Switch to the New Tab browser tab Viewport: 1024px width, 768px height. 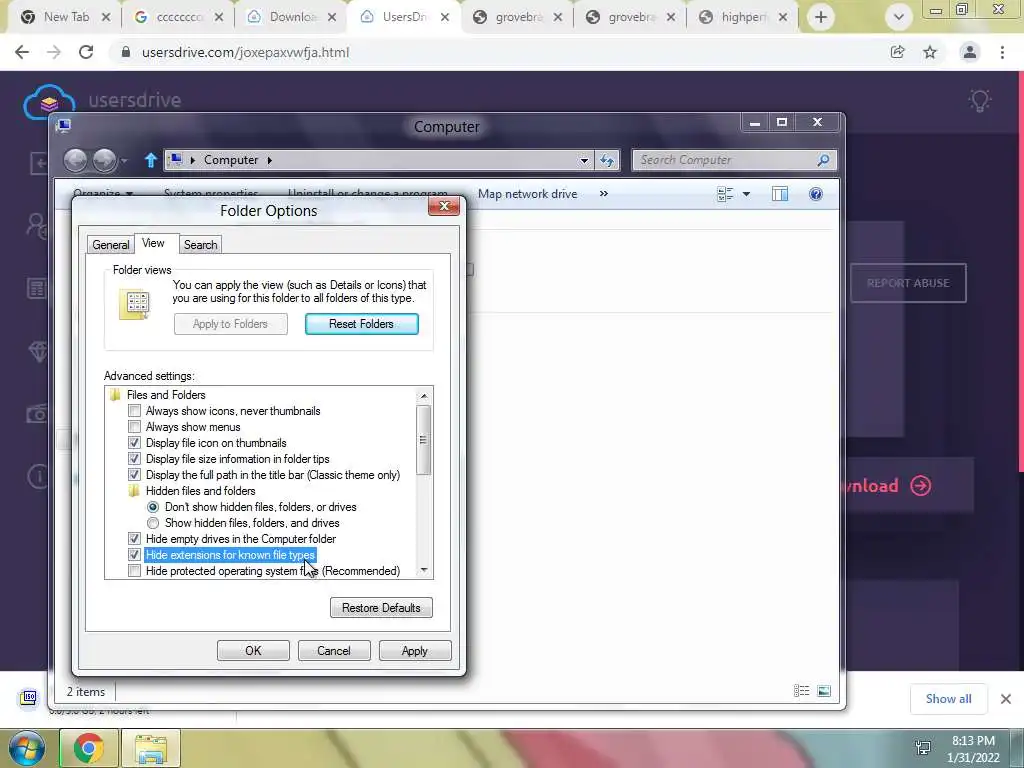coord(66,17)
